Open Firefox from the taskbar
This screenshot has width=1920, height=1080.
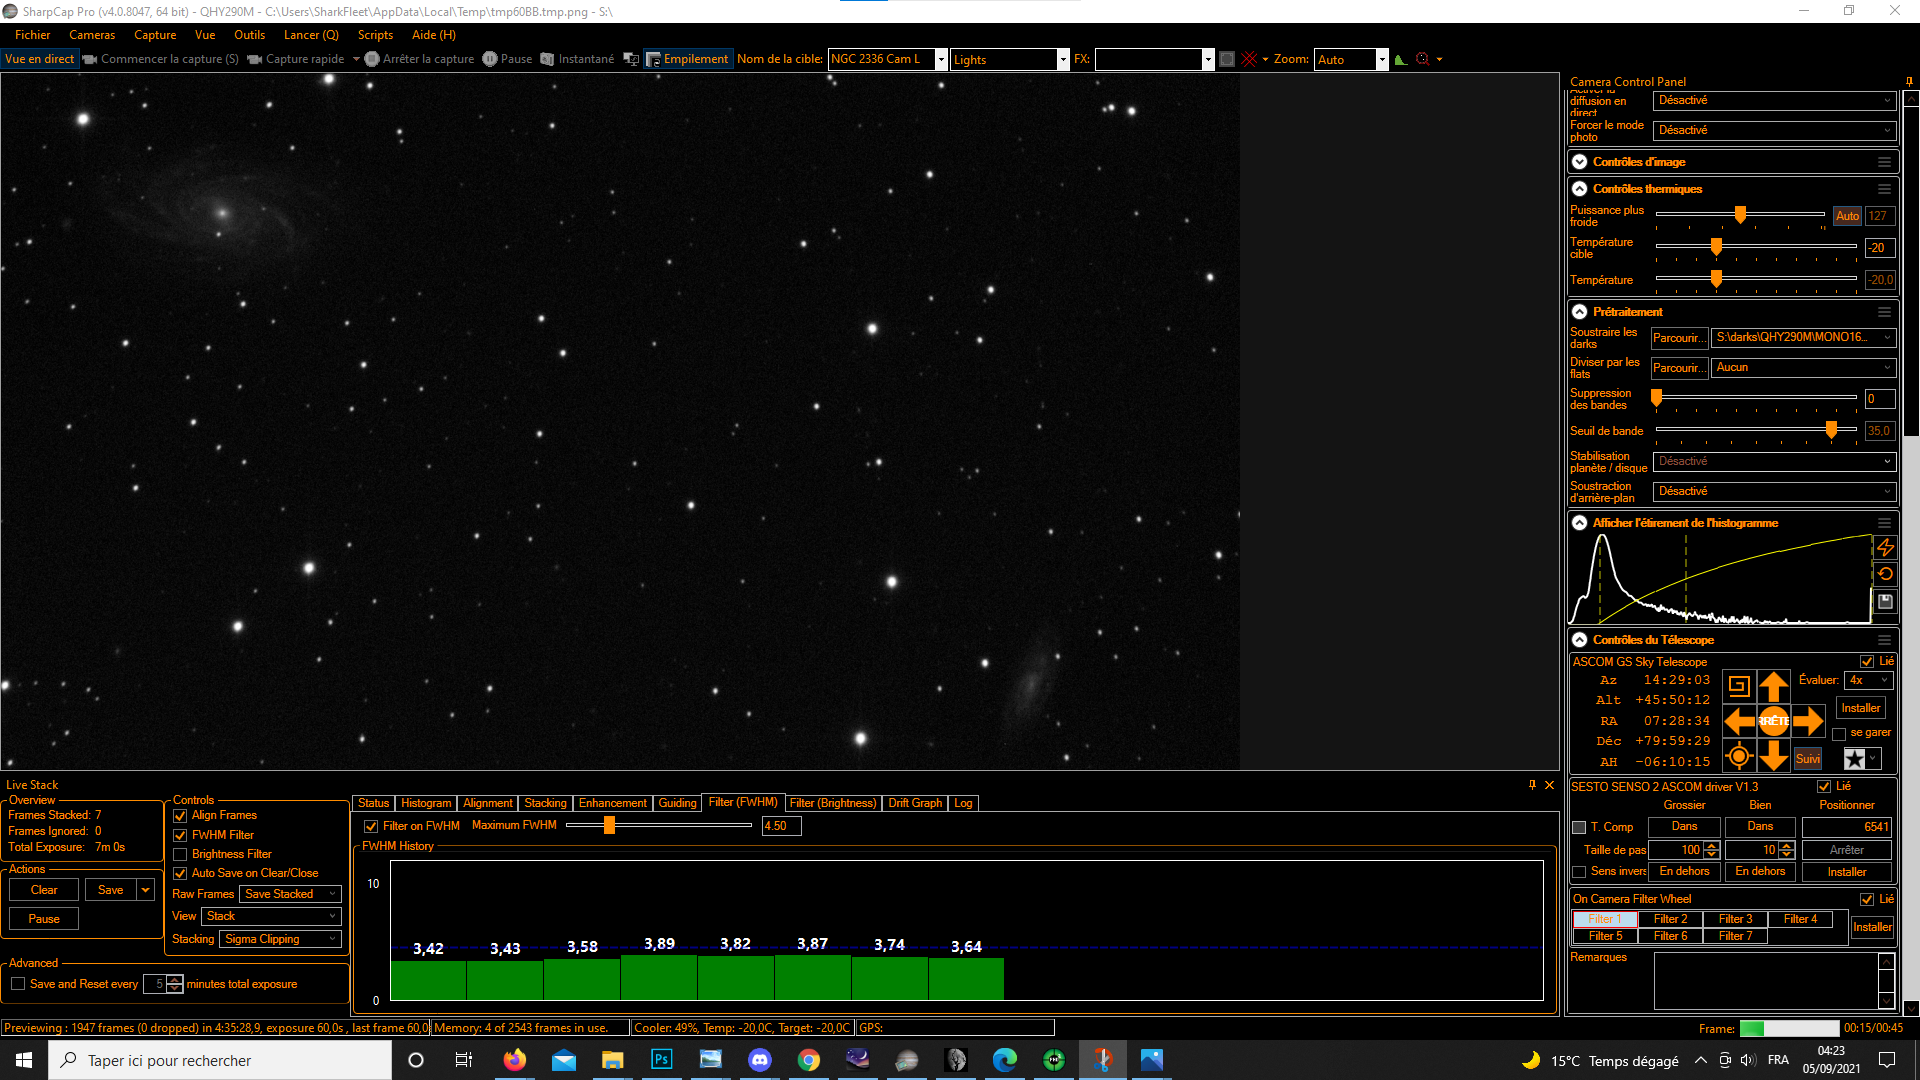[x=515, y=1060]
